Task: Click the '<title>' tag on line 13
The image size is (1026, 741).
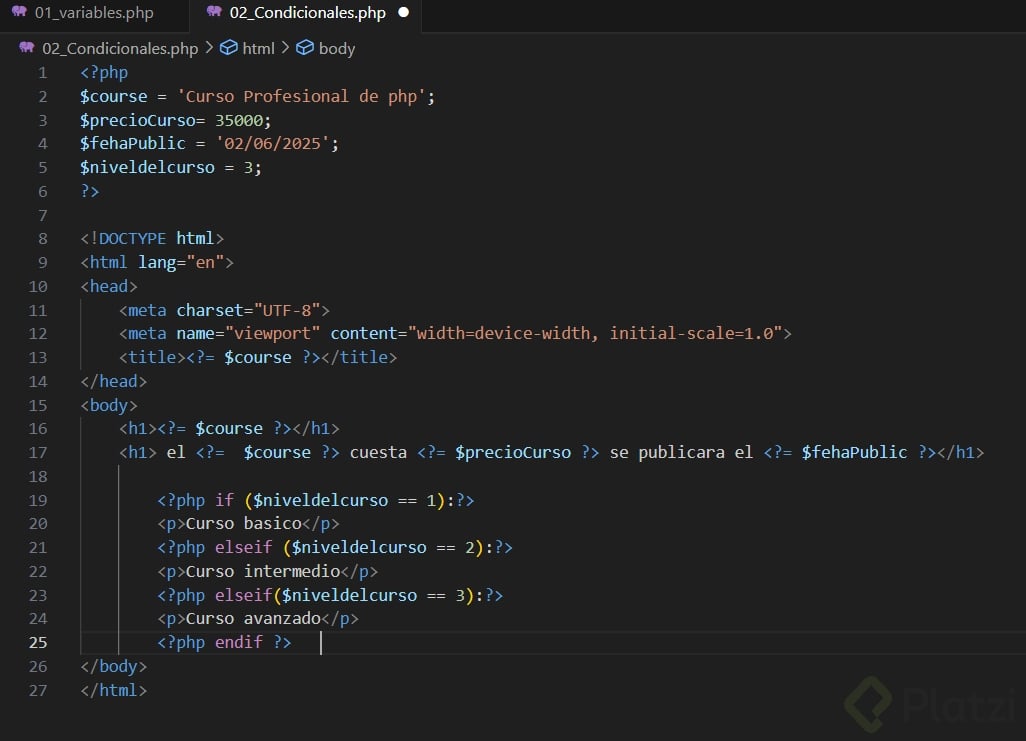Action: (152, 357)
